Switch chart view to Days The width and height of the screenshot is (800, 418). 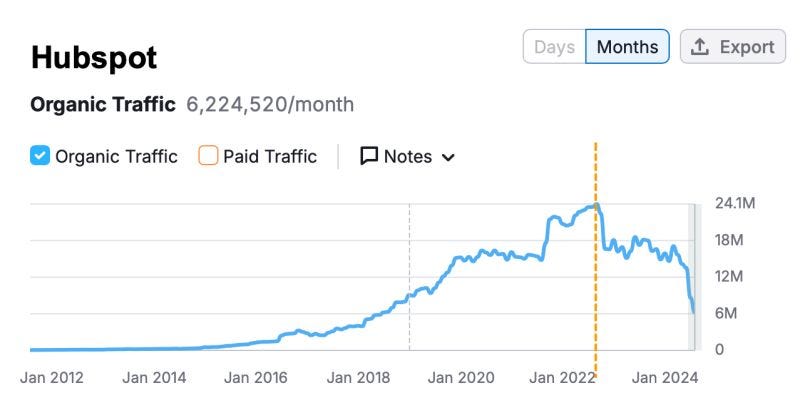pyautogui.click(x=554, y=47)
